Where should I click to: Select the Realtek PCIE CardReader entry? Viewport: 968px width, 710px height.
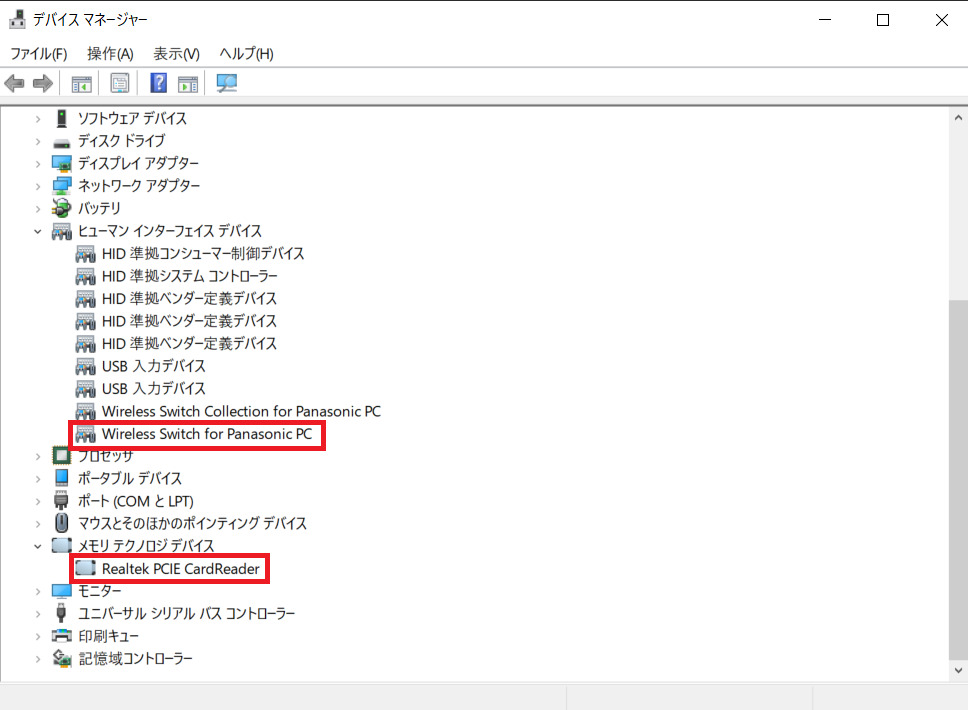181,569
